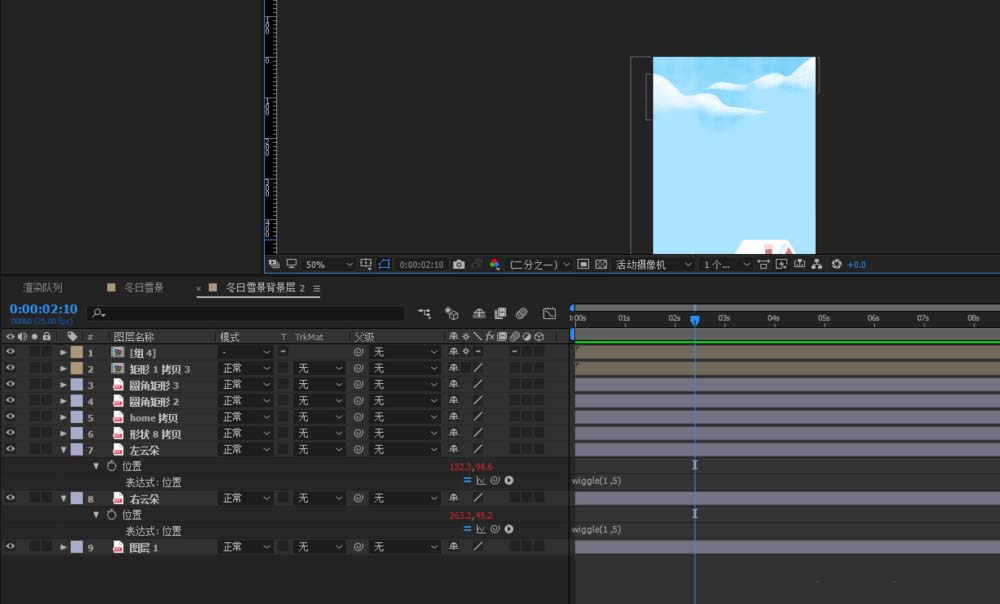Image resolution: width=1000 pixels, height=604 pixels.
Task: Click the snapshot camera icon in viewer bar
Action: (459, 265)
